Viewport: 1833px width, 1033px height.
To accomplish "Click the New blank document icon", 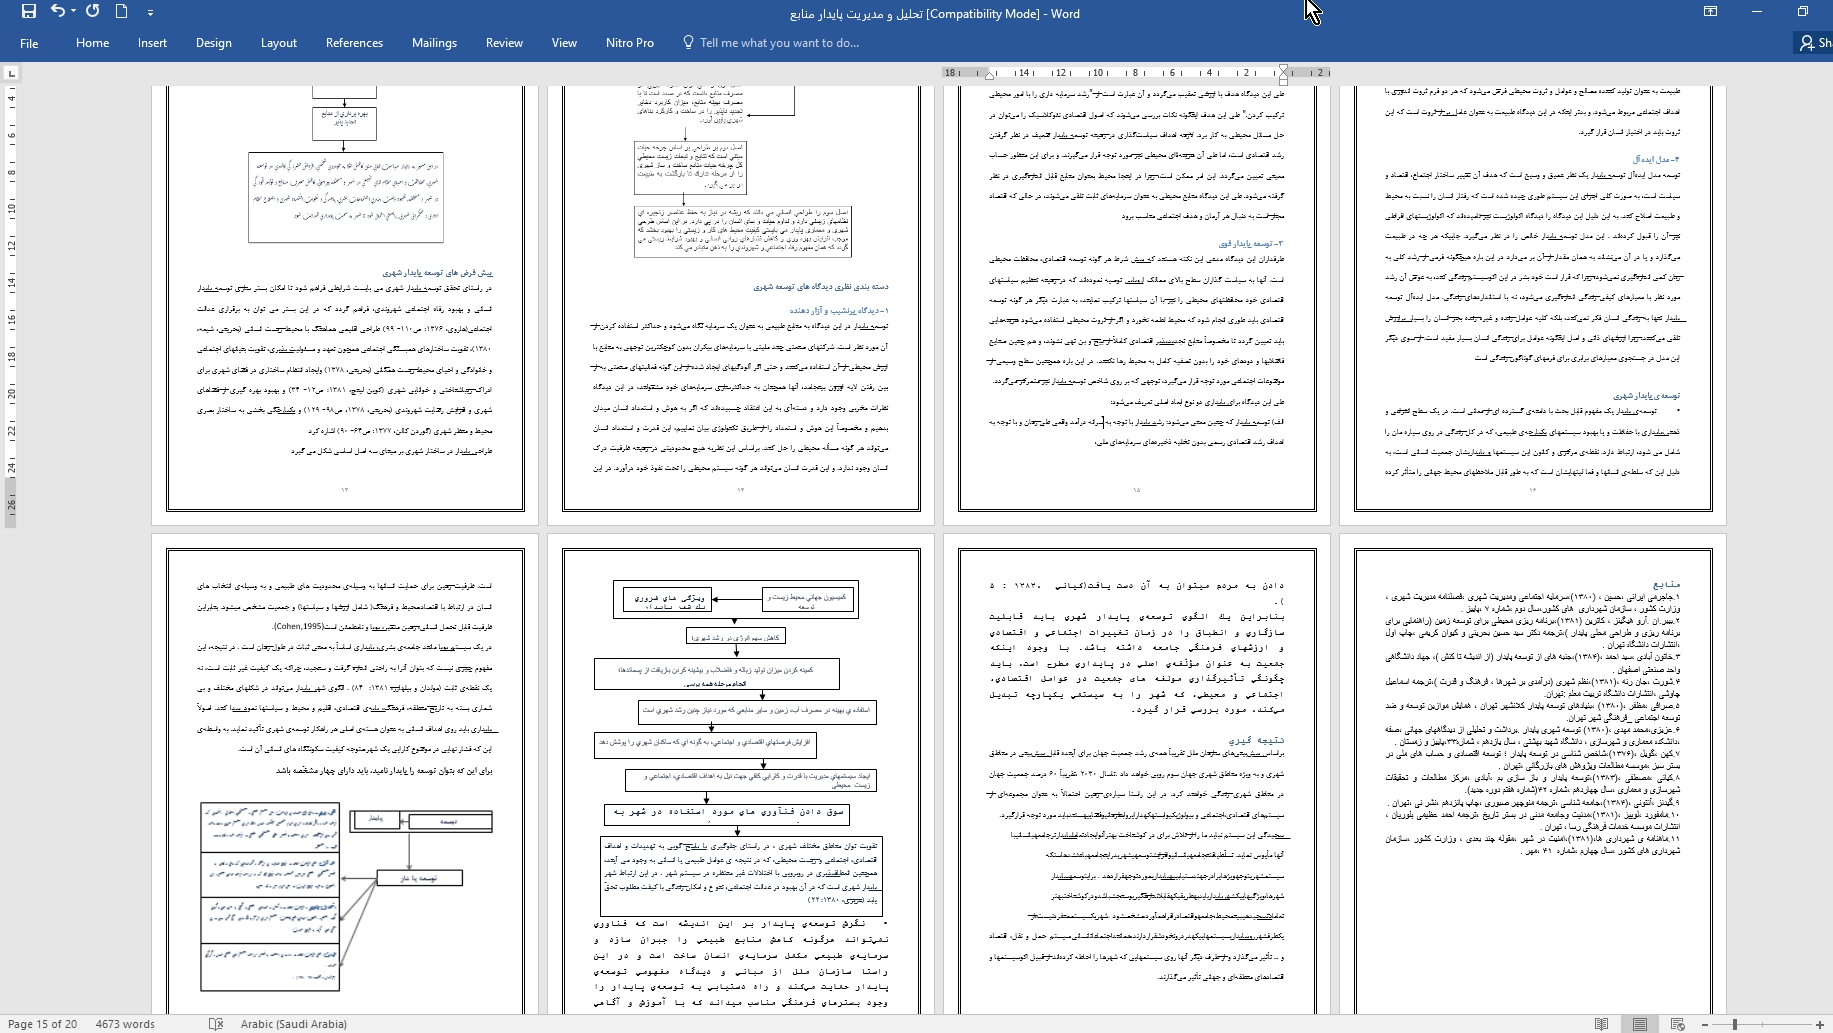I will [121, 12].
